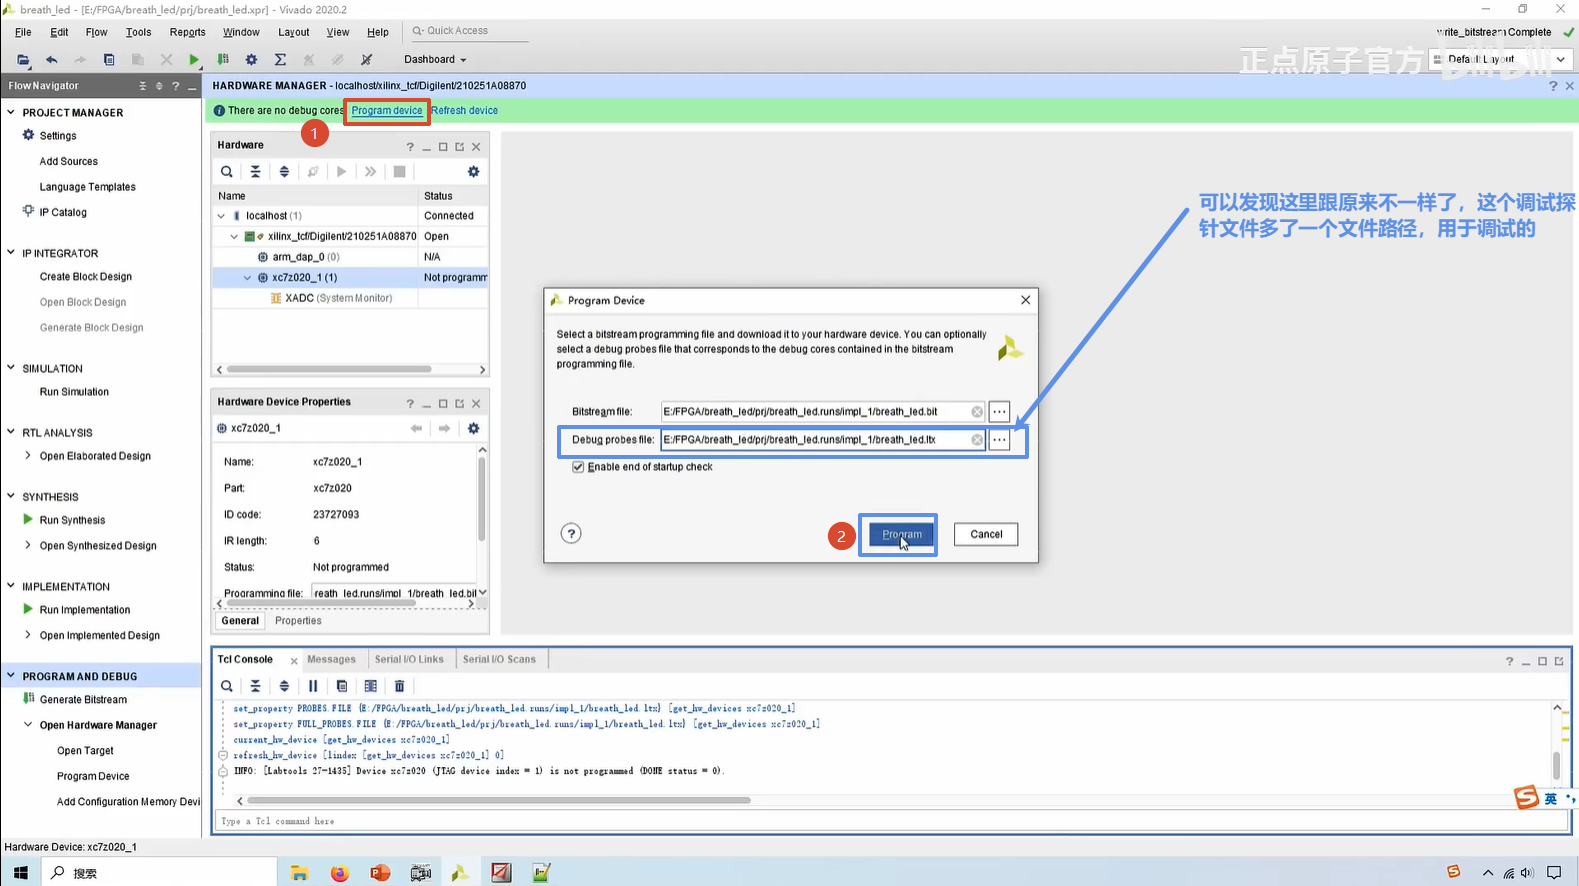Screen dimensions: 1579x886
Task: Collapse SIMULATION section
Action: pyautogui.click(x=11, y=368)
